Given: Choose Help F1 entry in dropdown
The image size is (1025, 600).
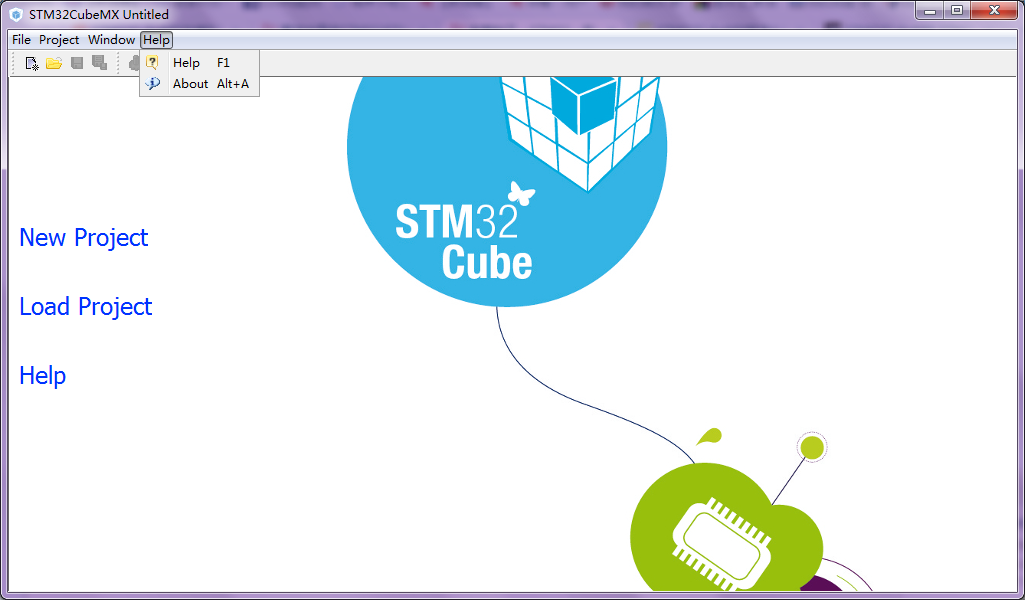Looking at the screenshot, I should pyautogui.click(x=199, y=63).
